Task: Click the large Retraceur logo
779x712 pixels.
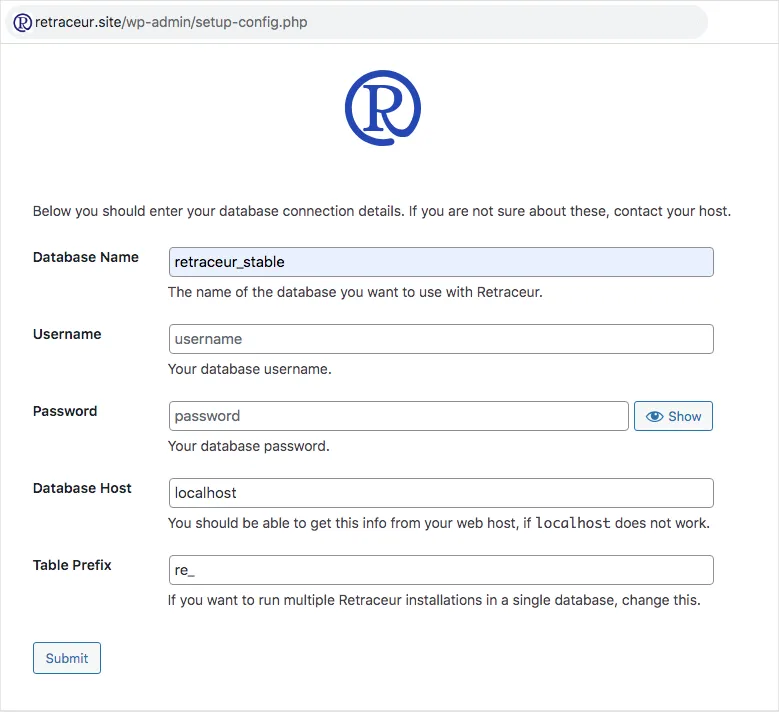Action: coord(383,108)
